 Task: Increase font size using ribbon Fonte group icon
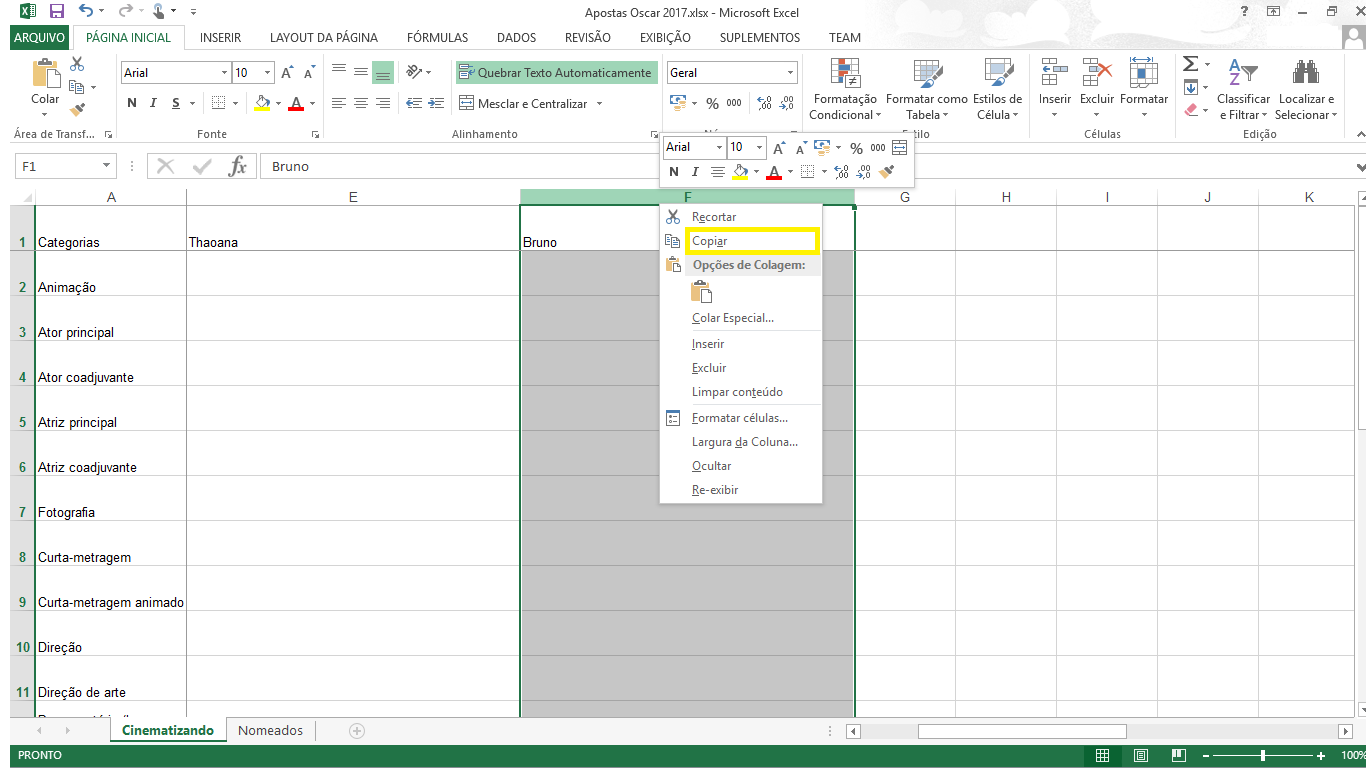click(288, 73)
